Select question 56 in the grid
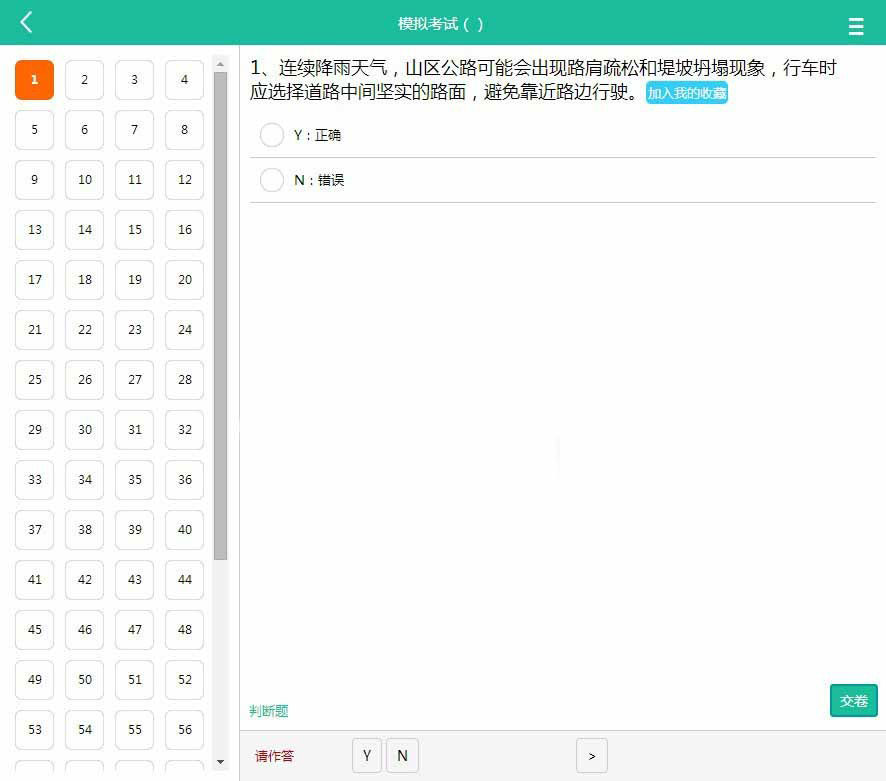The height and width of the screenshot is (781, 886). tap(184, 730)
